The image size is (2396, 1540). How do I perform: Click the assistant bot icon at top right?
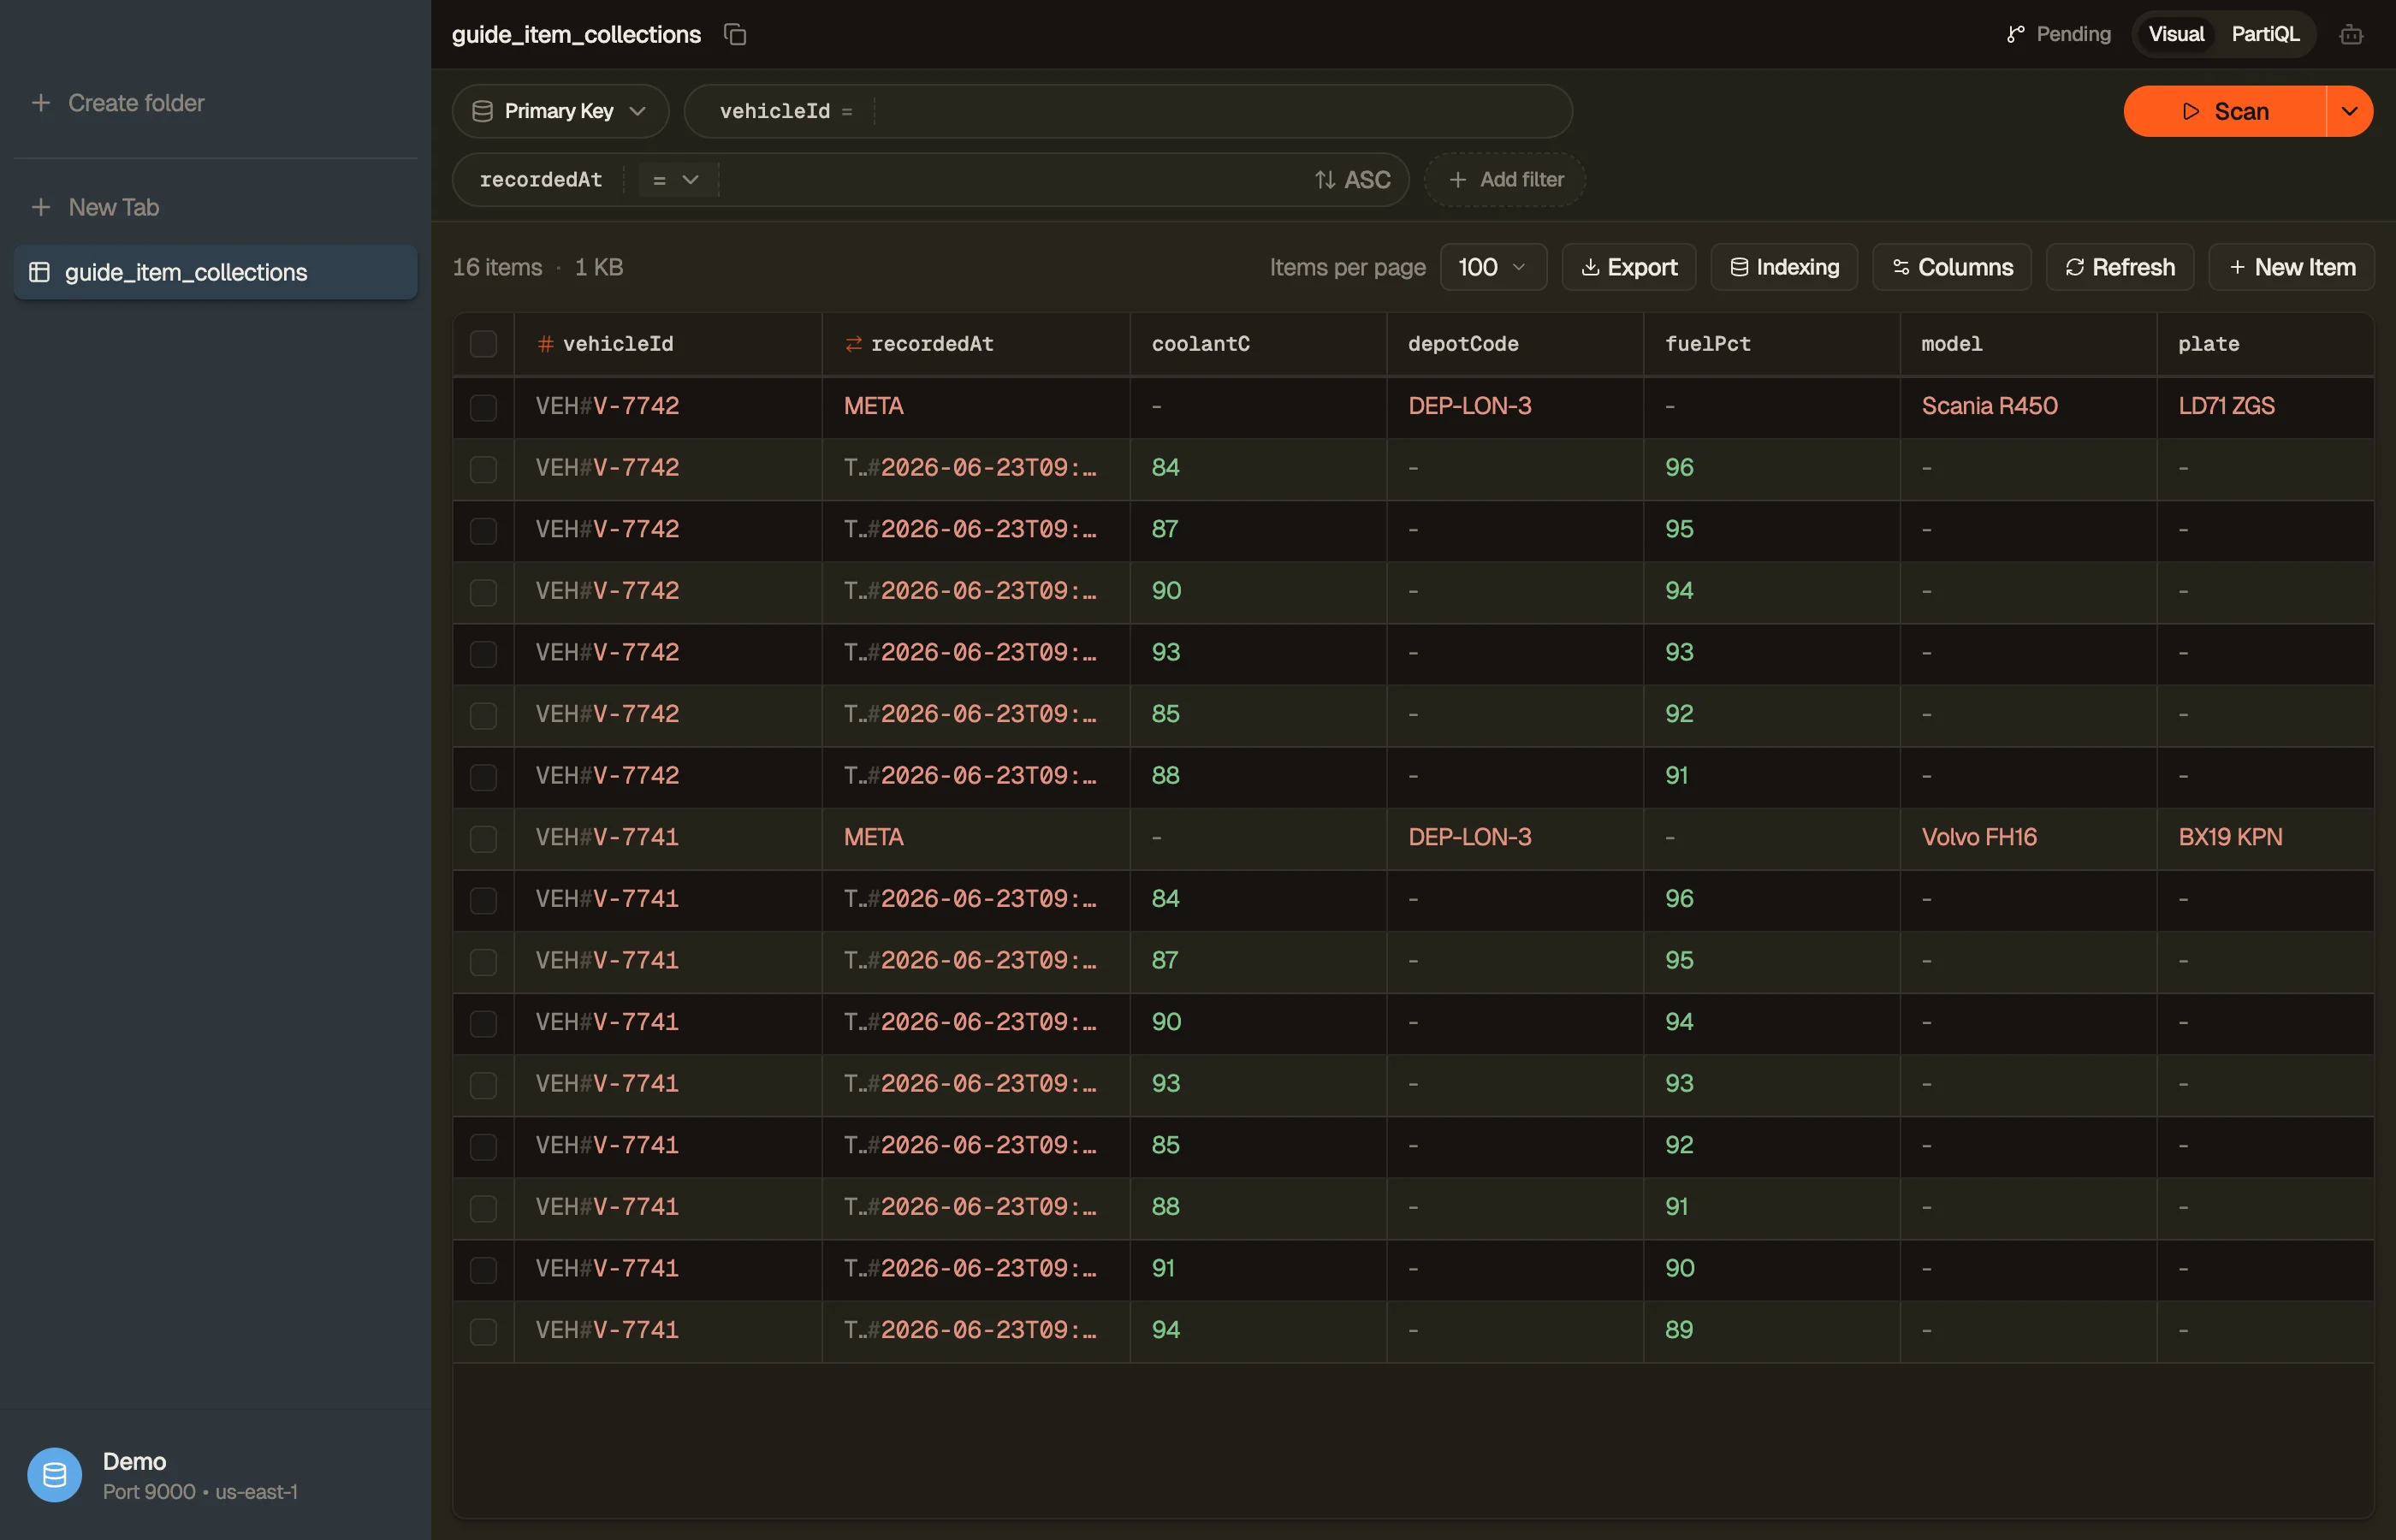click(2351, 35)
